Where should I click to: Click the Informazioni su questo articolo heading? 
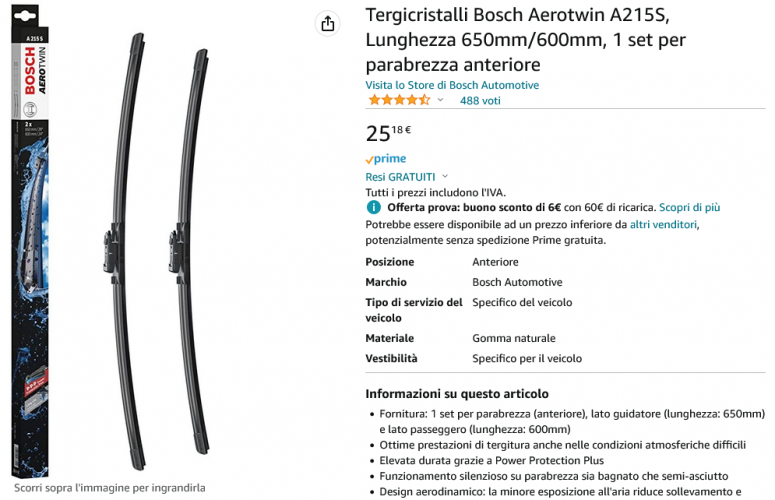coord(457,394)
